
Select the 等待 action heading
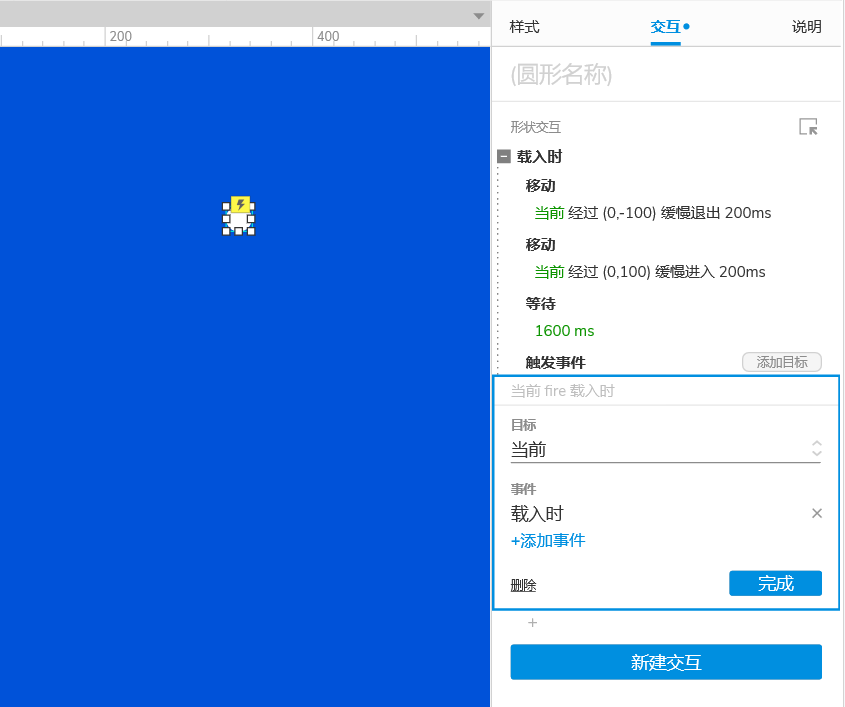[x=541, y=303]
